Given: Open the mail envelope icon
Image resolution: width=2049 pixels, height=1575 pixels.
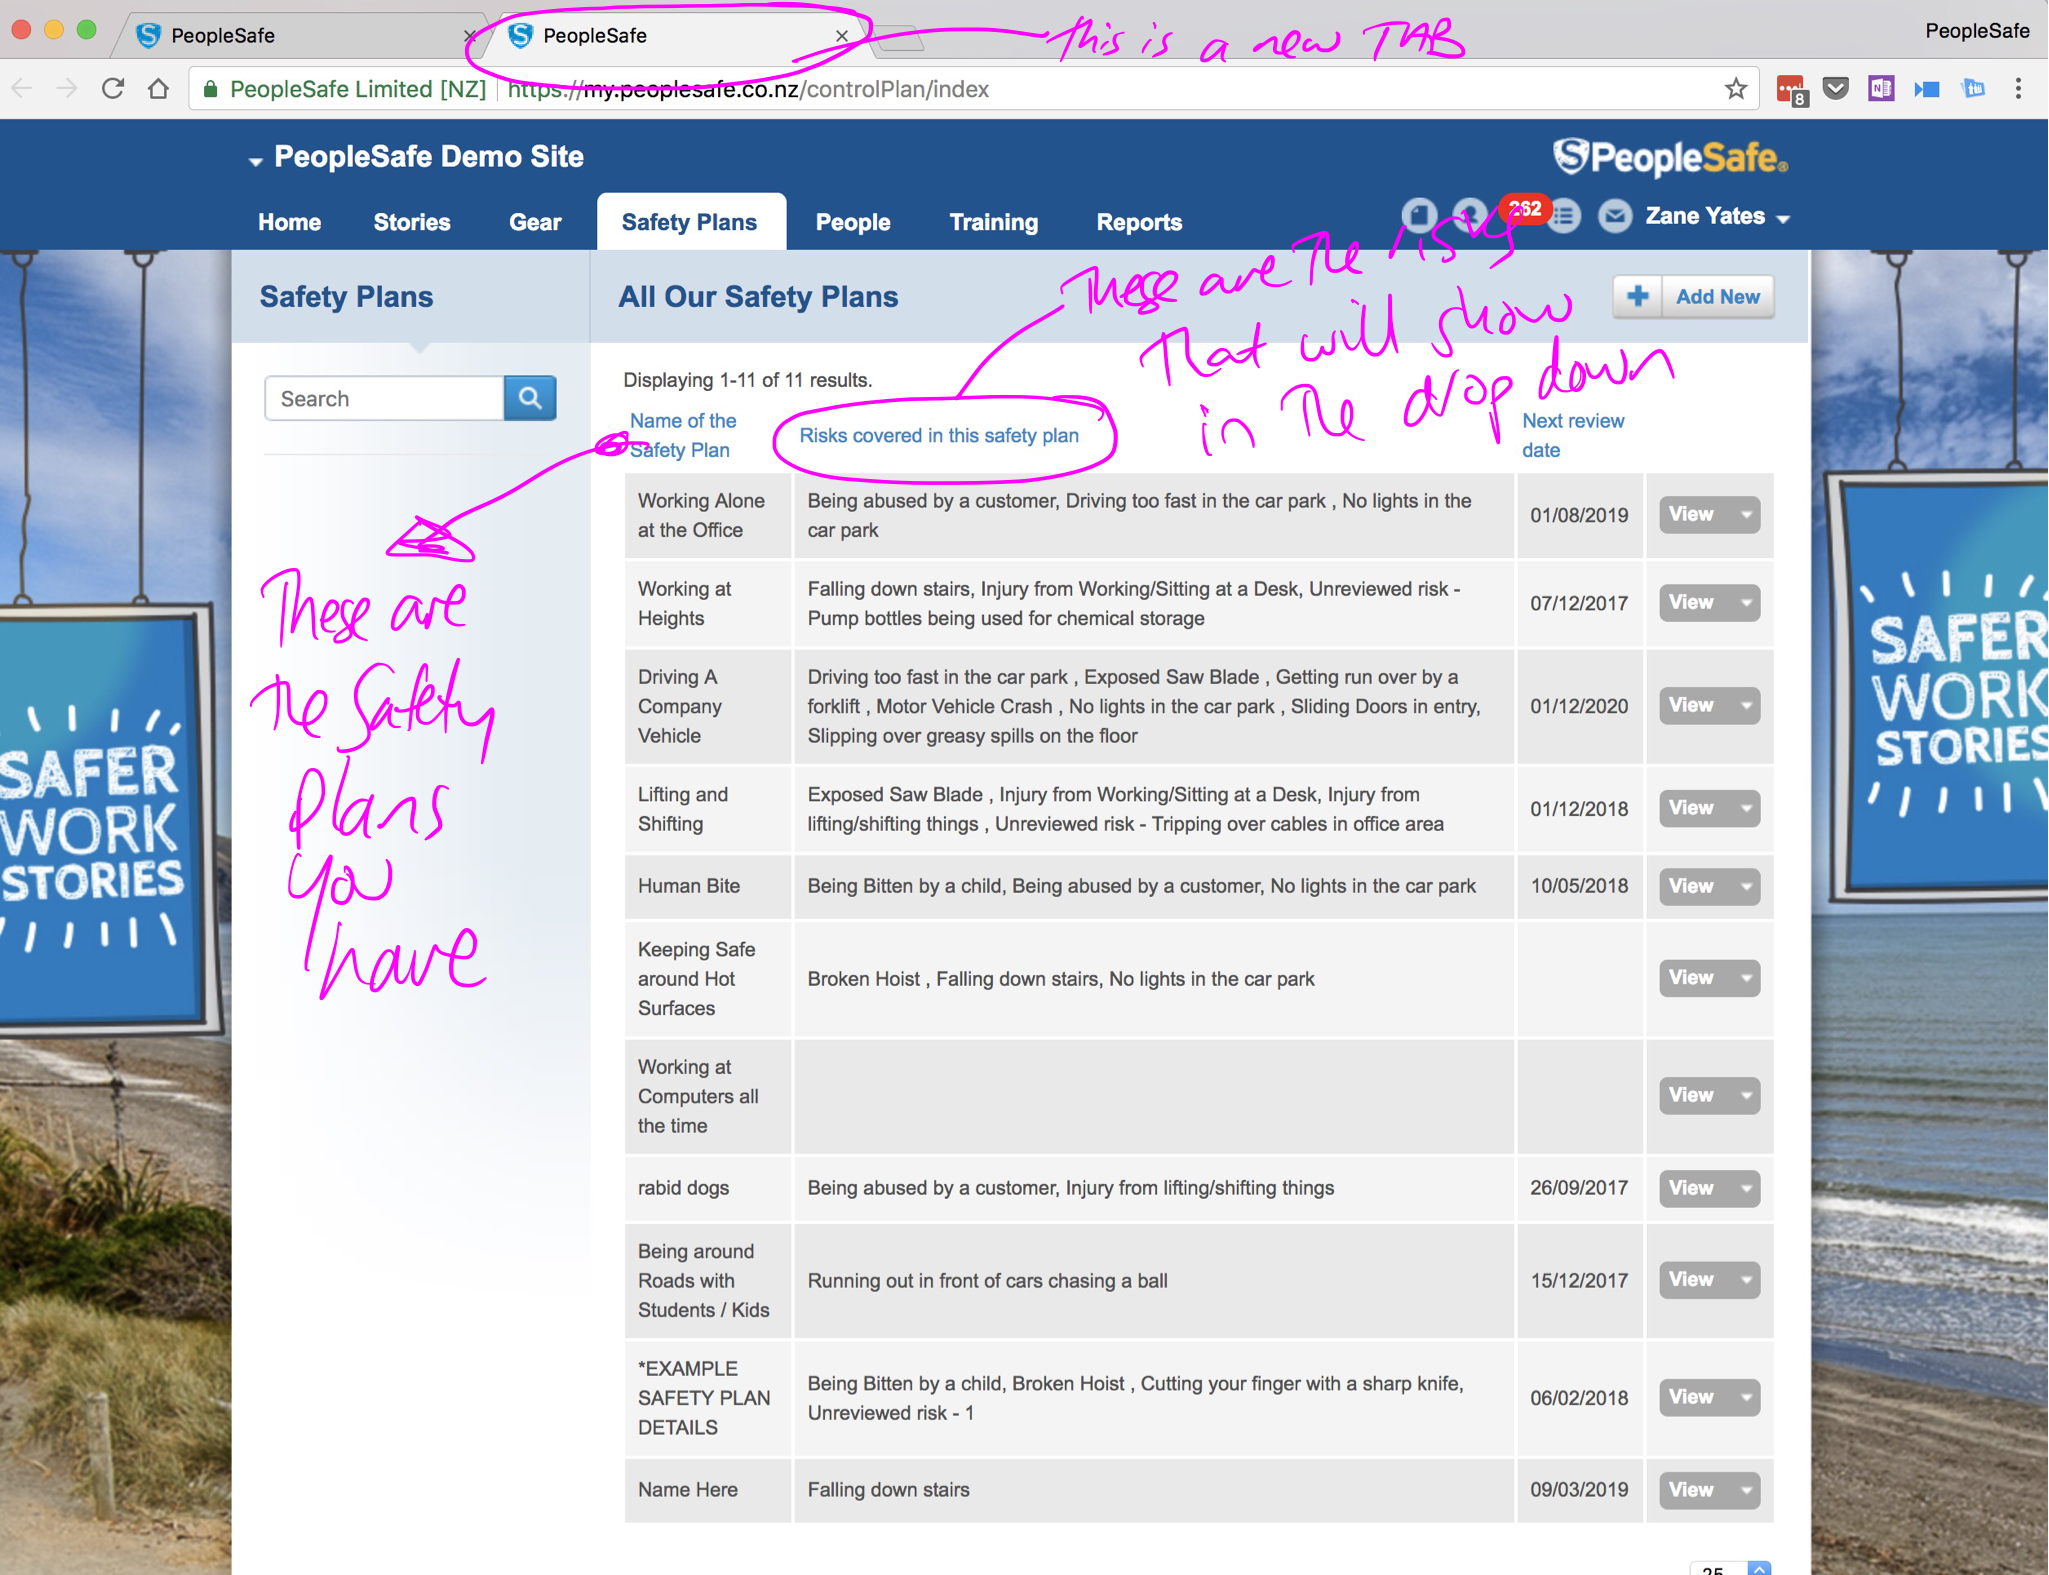Looking at the screenshot, I should pyautogui.click(x=1613, y=215).
